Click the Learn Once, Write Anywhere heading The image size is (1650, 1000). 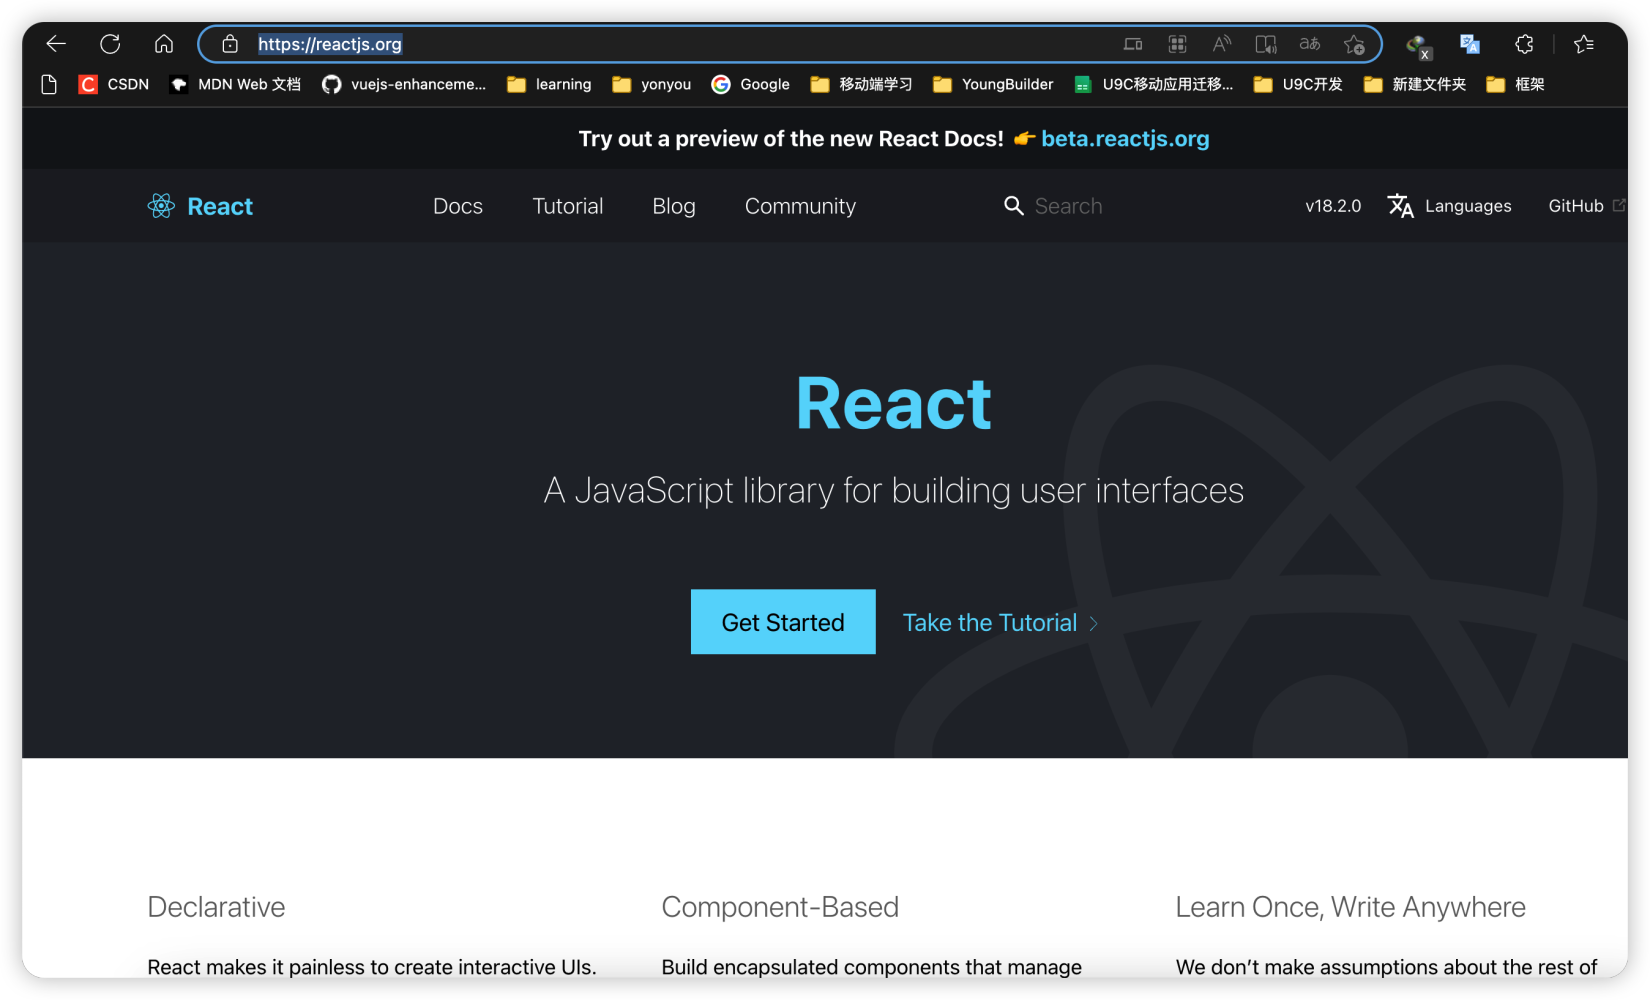pos(1351,907)
